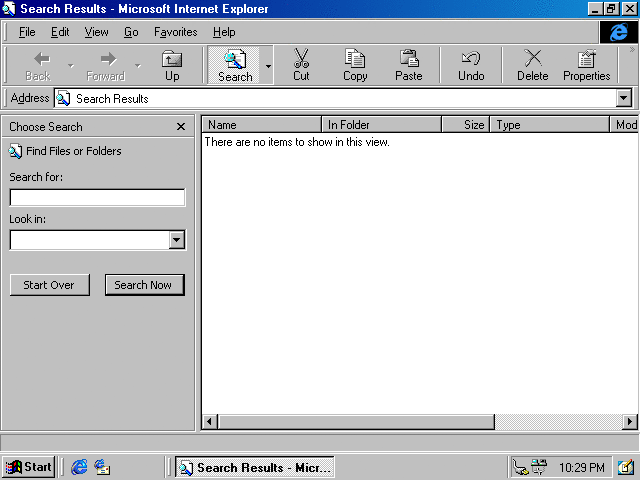Screen dimensions: 640x480
Task: Click the Find Files or Folders link
Action: pos(73,151)
